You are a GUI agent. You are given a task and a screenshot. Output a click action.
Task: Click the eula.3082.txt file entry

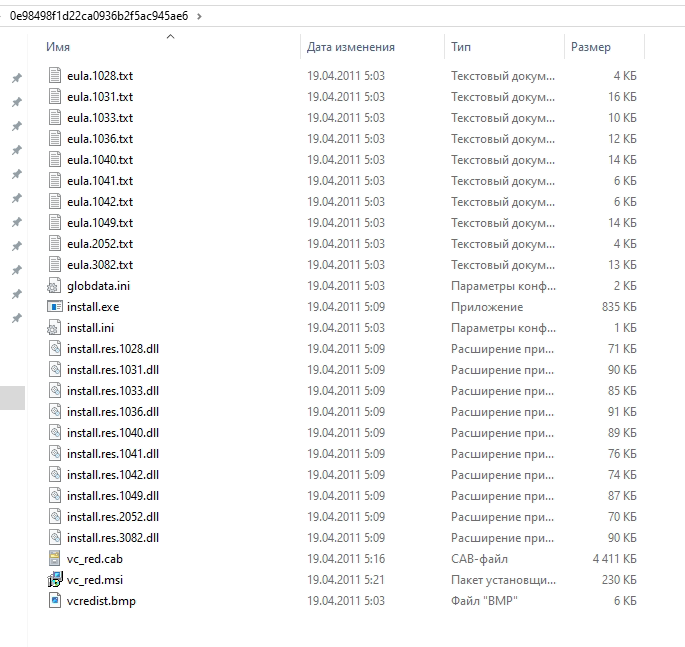(99, 265)
